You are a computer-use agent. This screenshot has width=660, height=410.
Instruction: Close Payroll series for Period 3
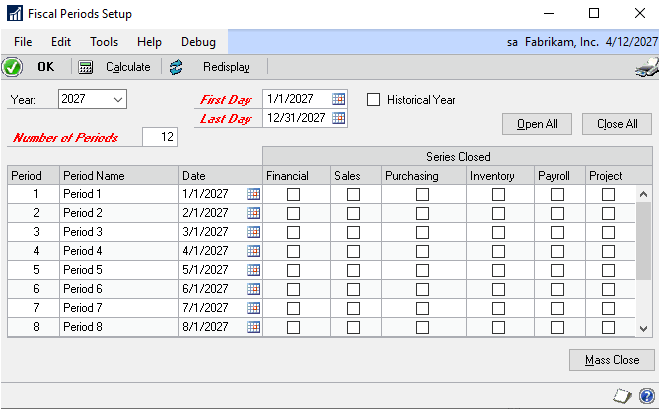(x=558, y=232)
